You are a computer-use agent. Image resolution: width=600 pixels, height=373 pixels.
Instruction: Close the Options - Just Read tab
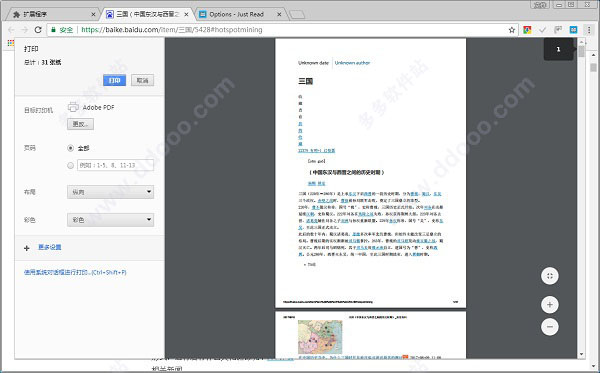[279, 15]
